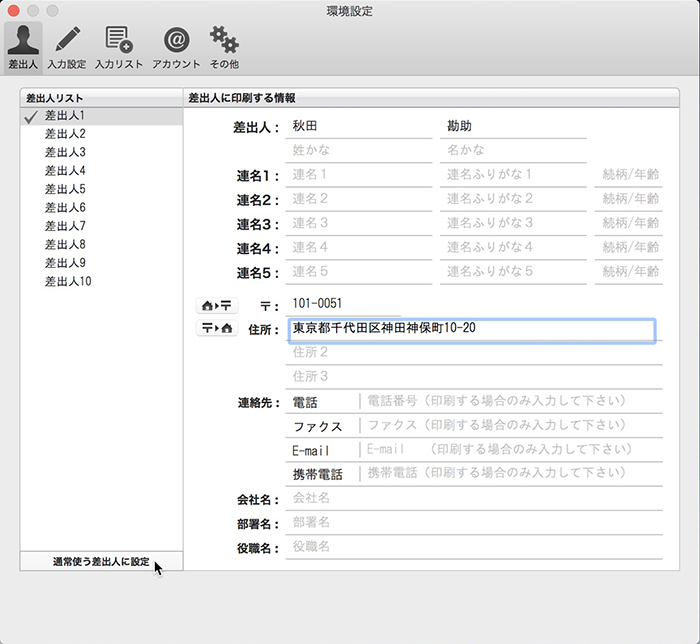Open その他 gears settings pane
The height and width of the screenshot is (644, 700).
tap(223, 47)
